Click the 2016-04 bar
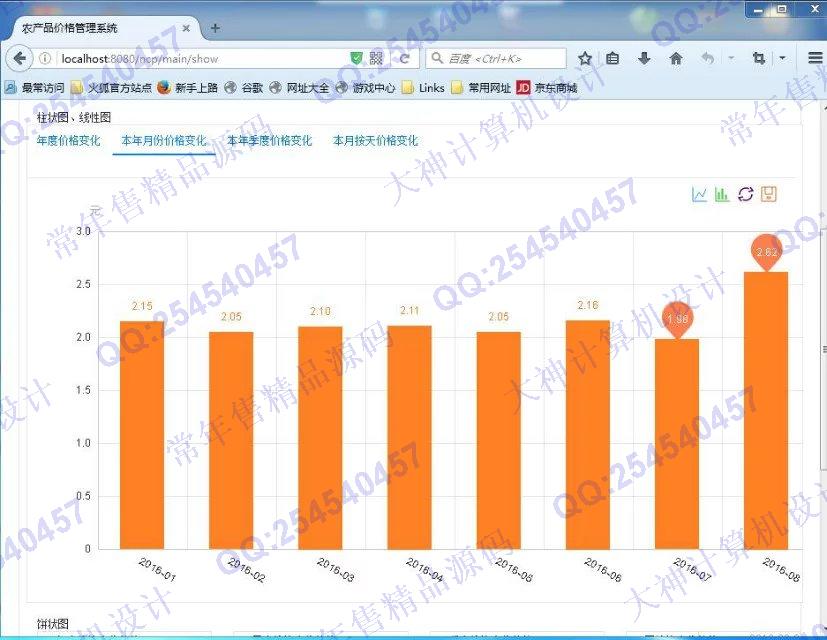The width and height of the screenshot is (827, 640). click(x=409, y=437)
